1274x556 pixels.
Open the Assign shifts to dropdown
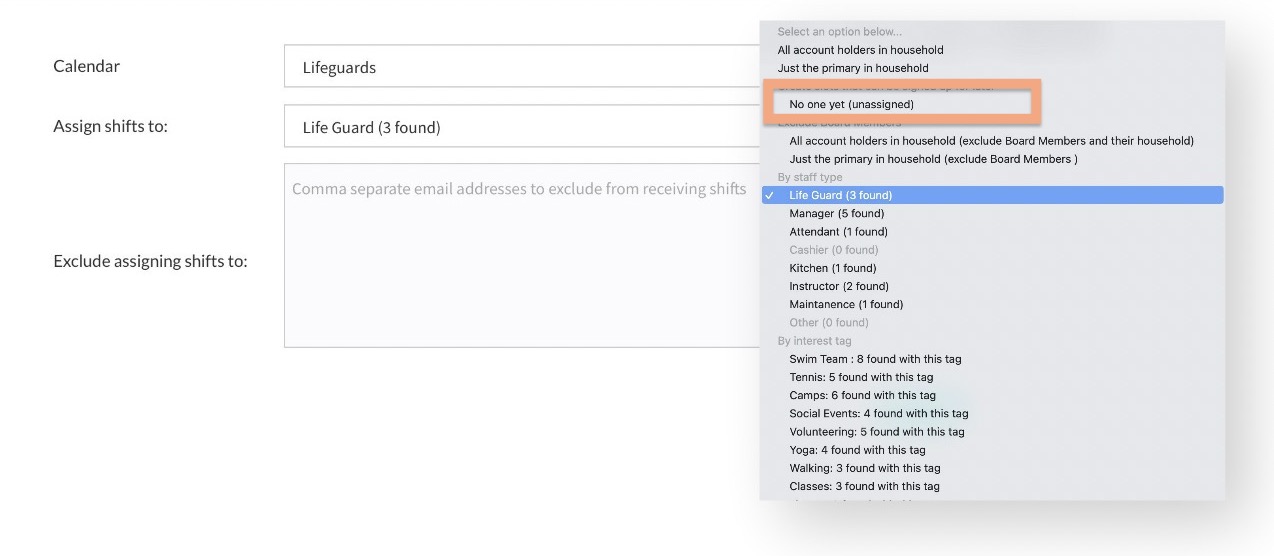[x=520, y=127]
